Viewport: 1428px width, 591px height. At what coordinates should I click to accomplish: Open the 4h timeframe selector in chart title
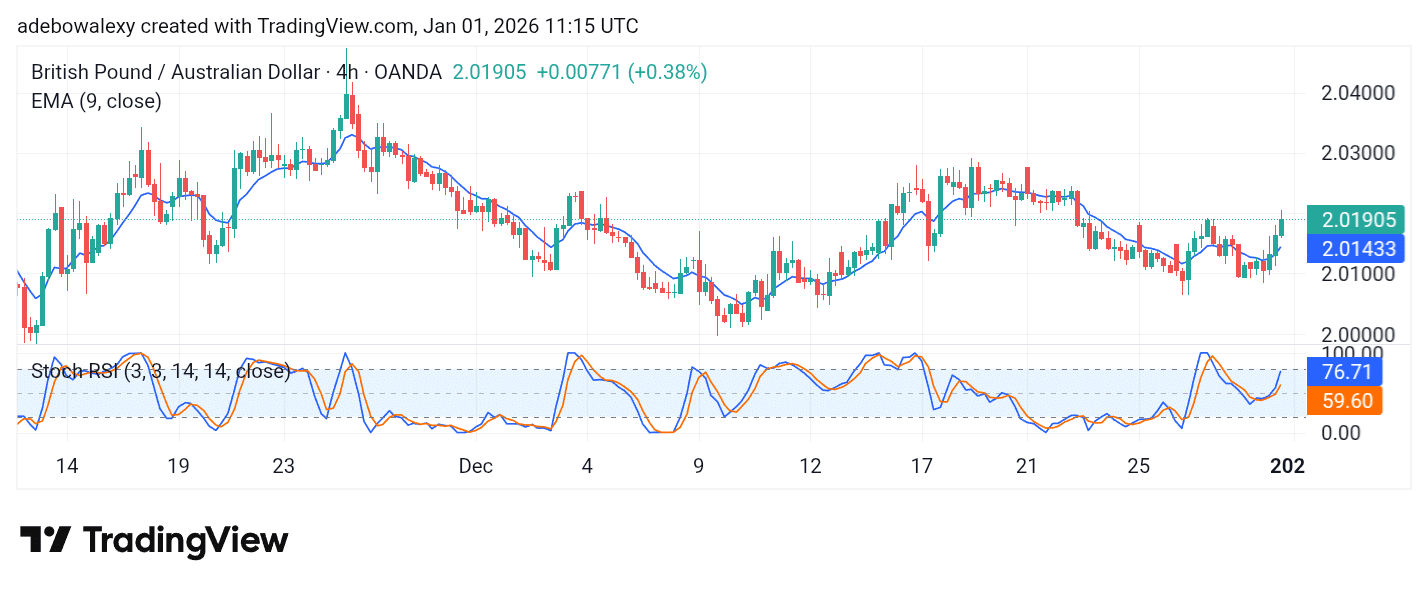(347, 71)
